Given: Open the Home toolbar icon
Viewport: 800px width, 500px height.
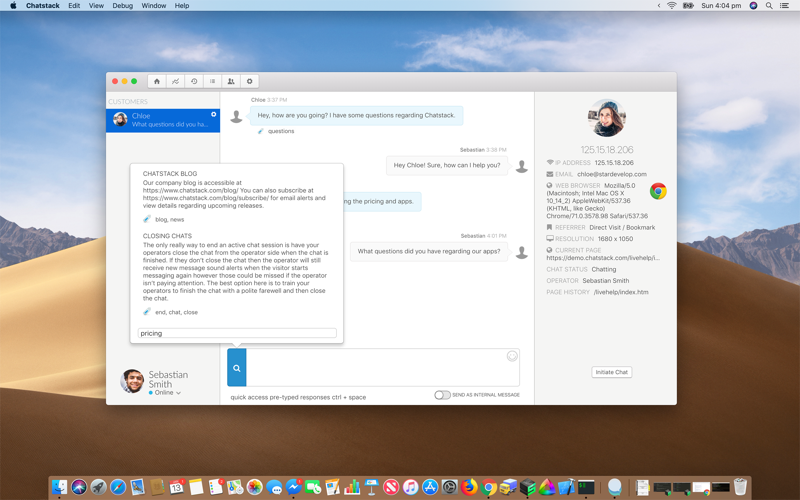Looking at the screenshot, I should pos(157,81).
